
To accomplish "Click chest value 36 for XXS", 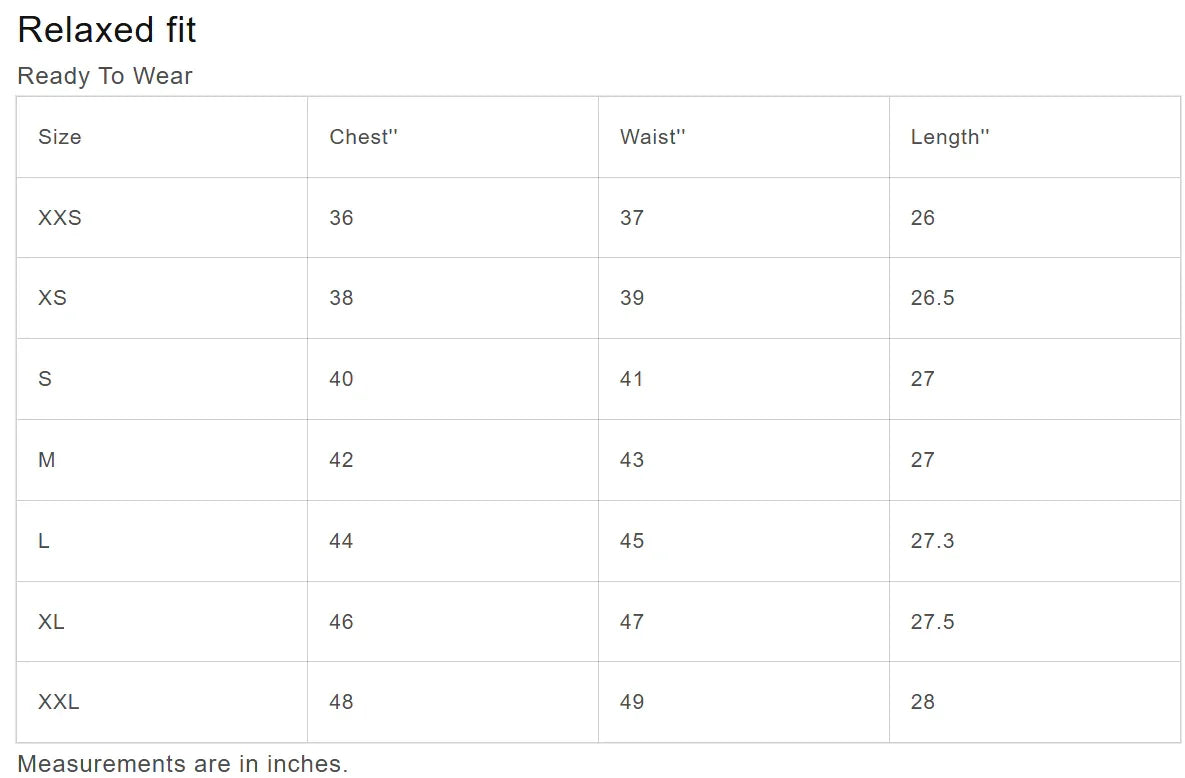I will pos(341,218).
